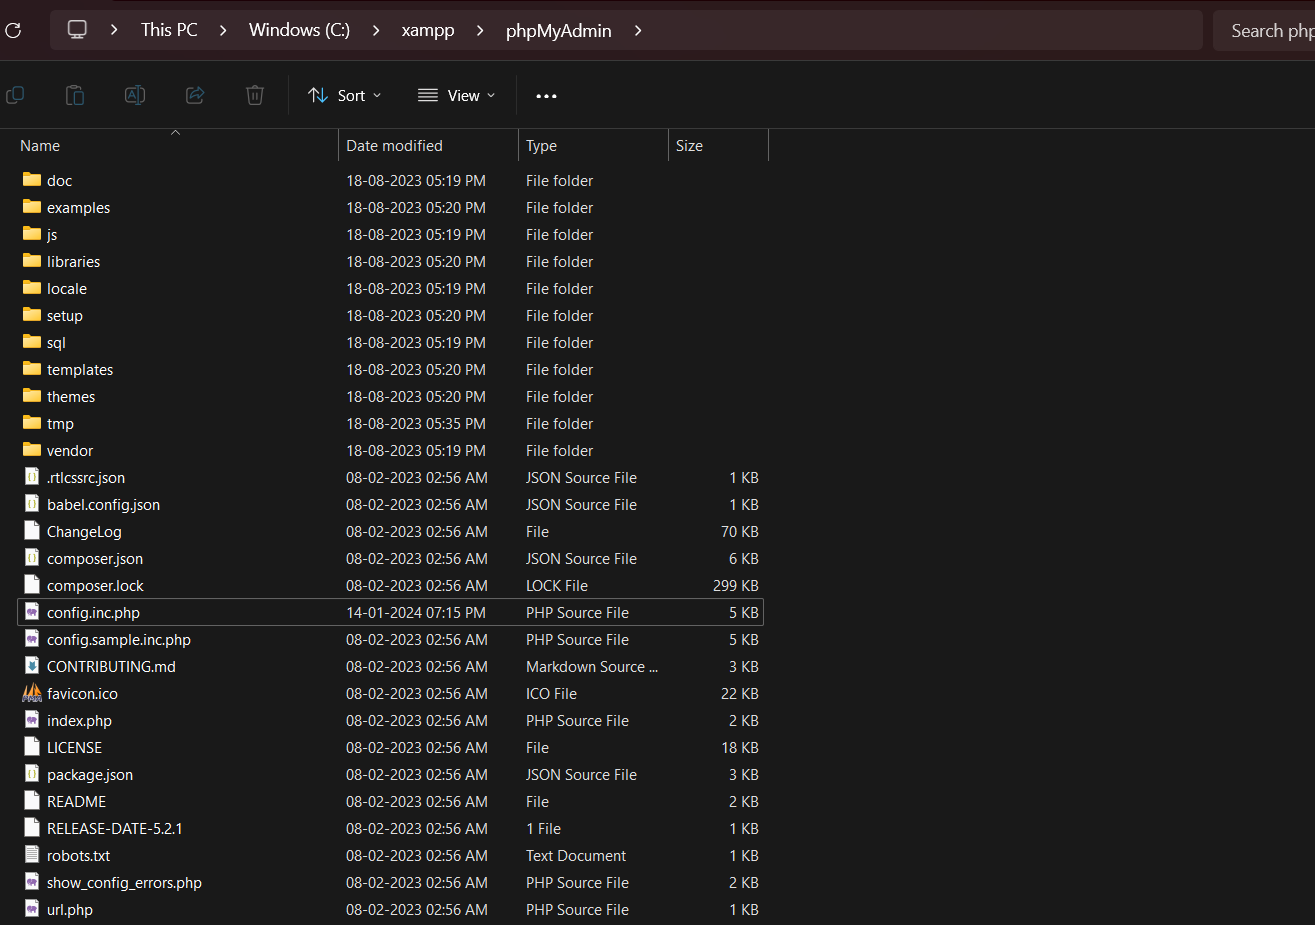The height and width of the screenshot is (925, 1315).
Task: Select the themes folder name
Action: (71, 396)
